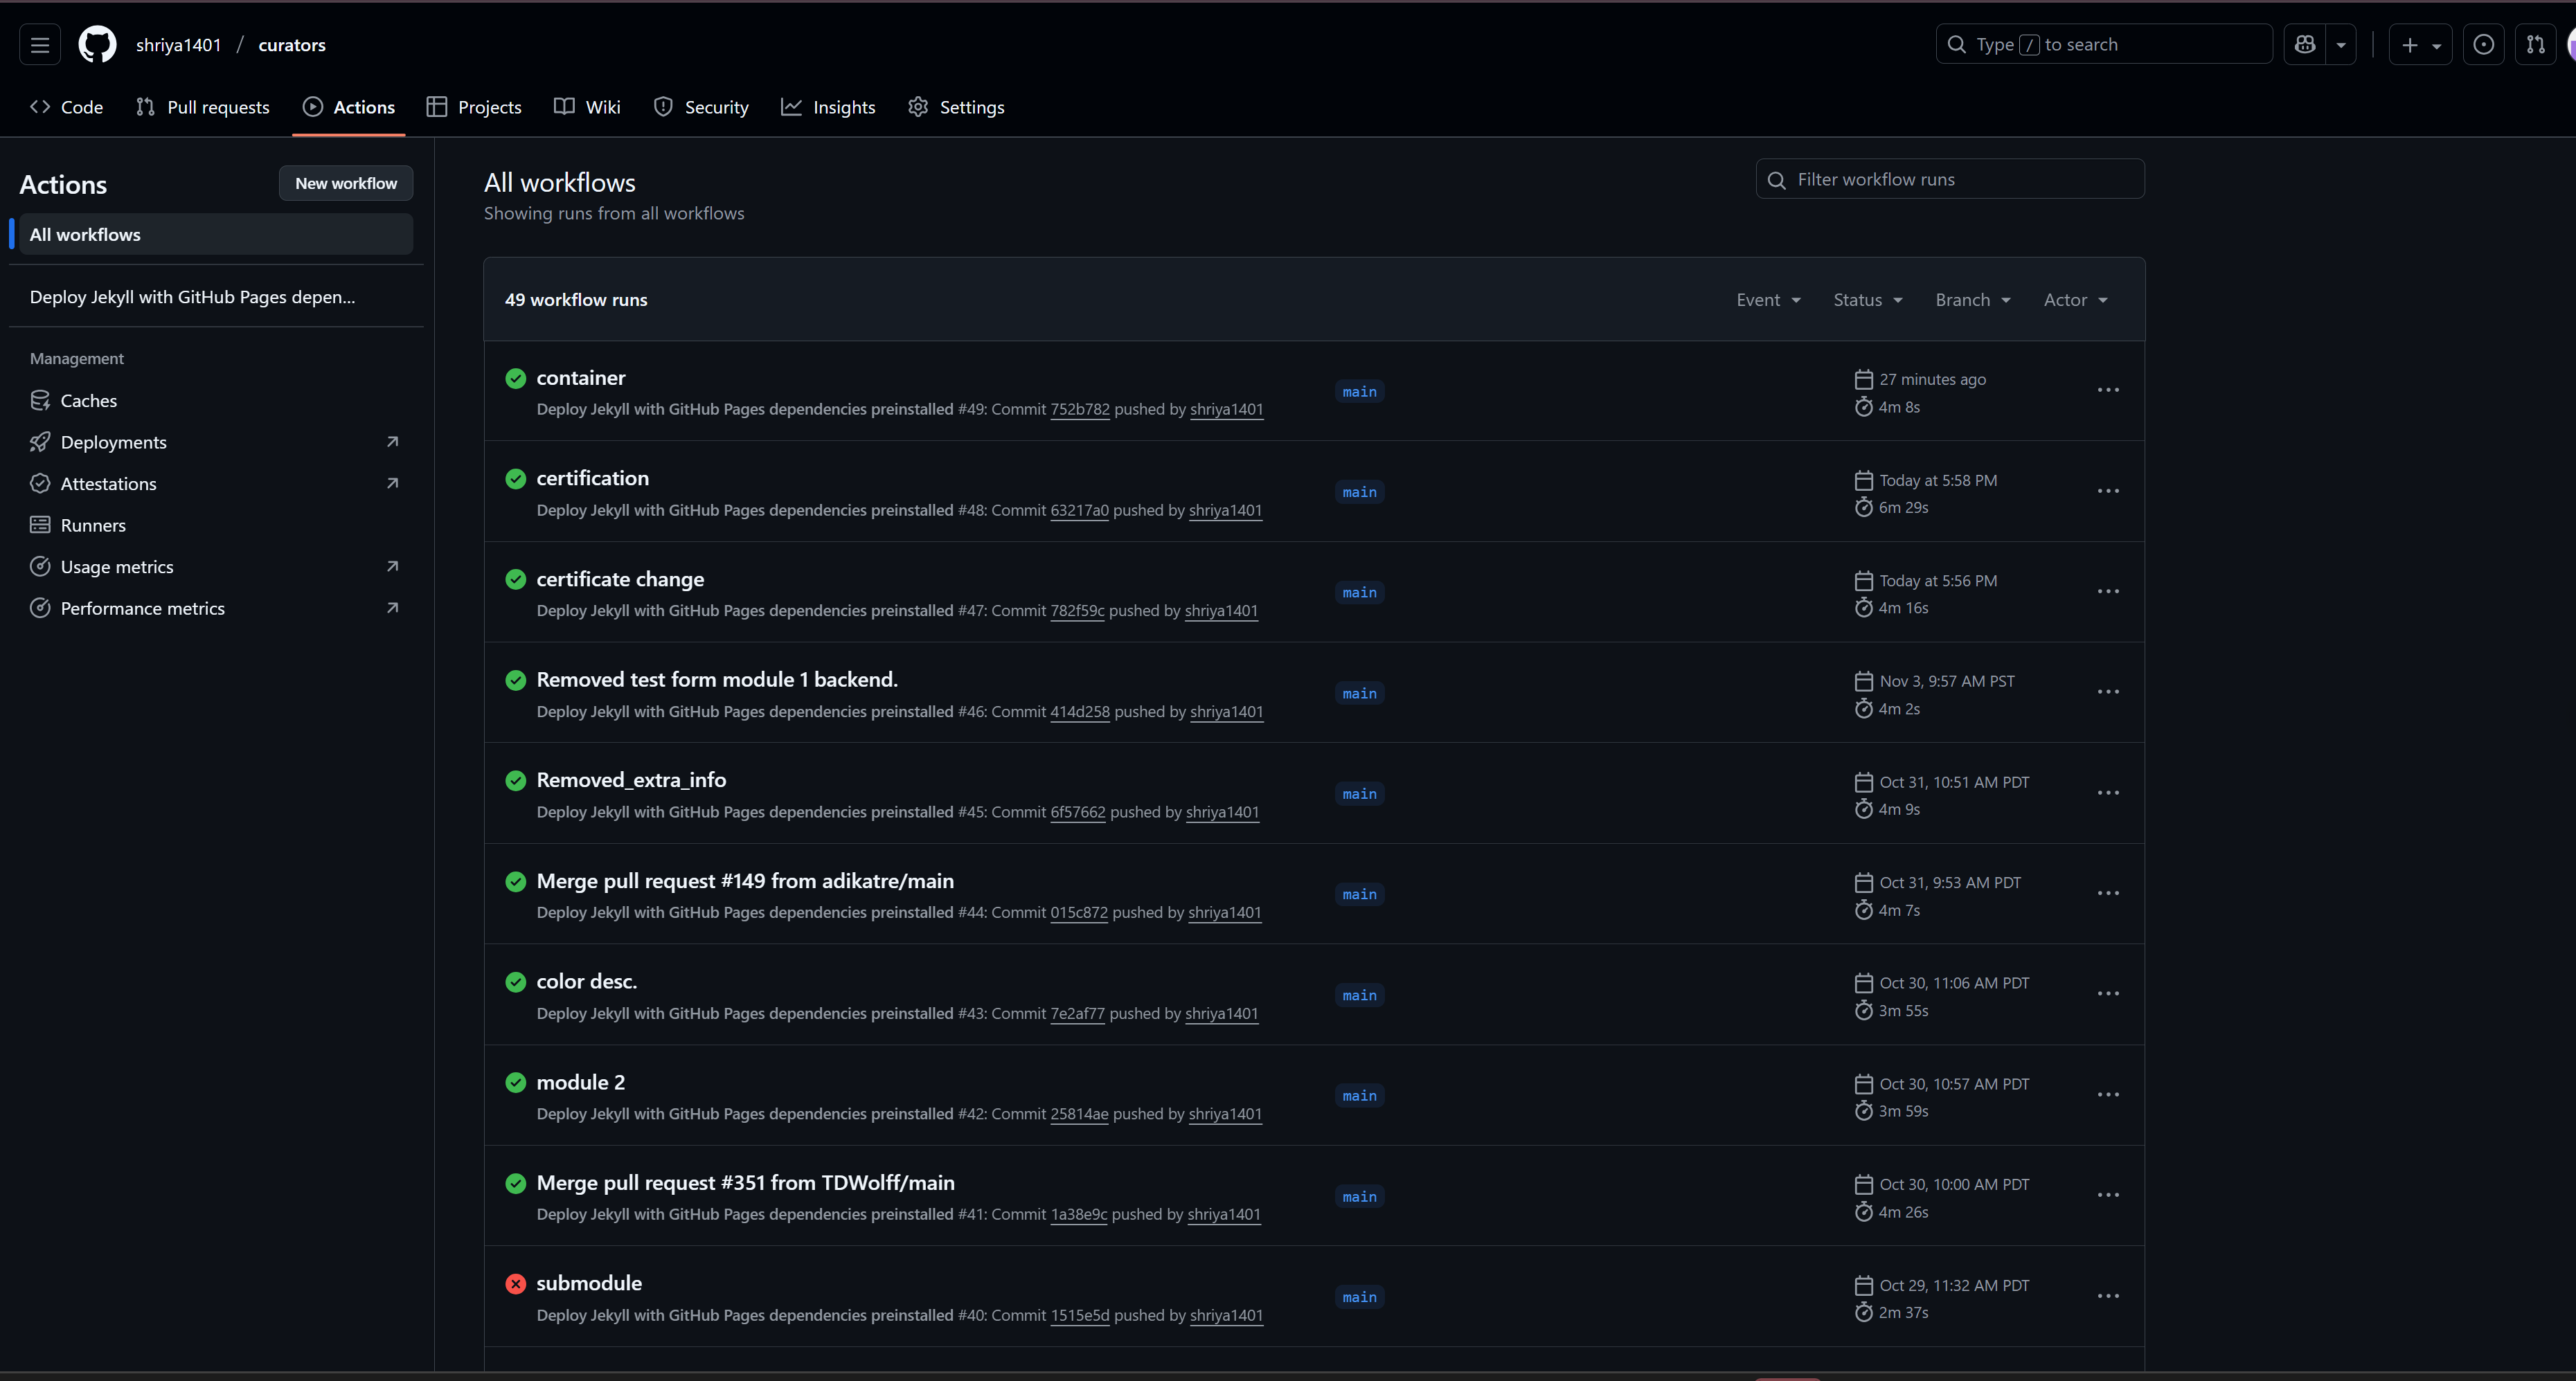Open the kebab menu for the container run
The image size is (2576, 1381).
pos(2108,391)
